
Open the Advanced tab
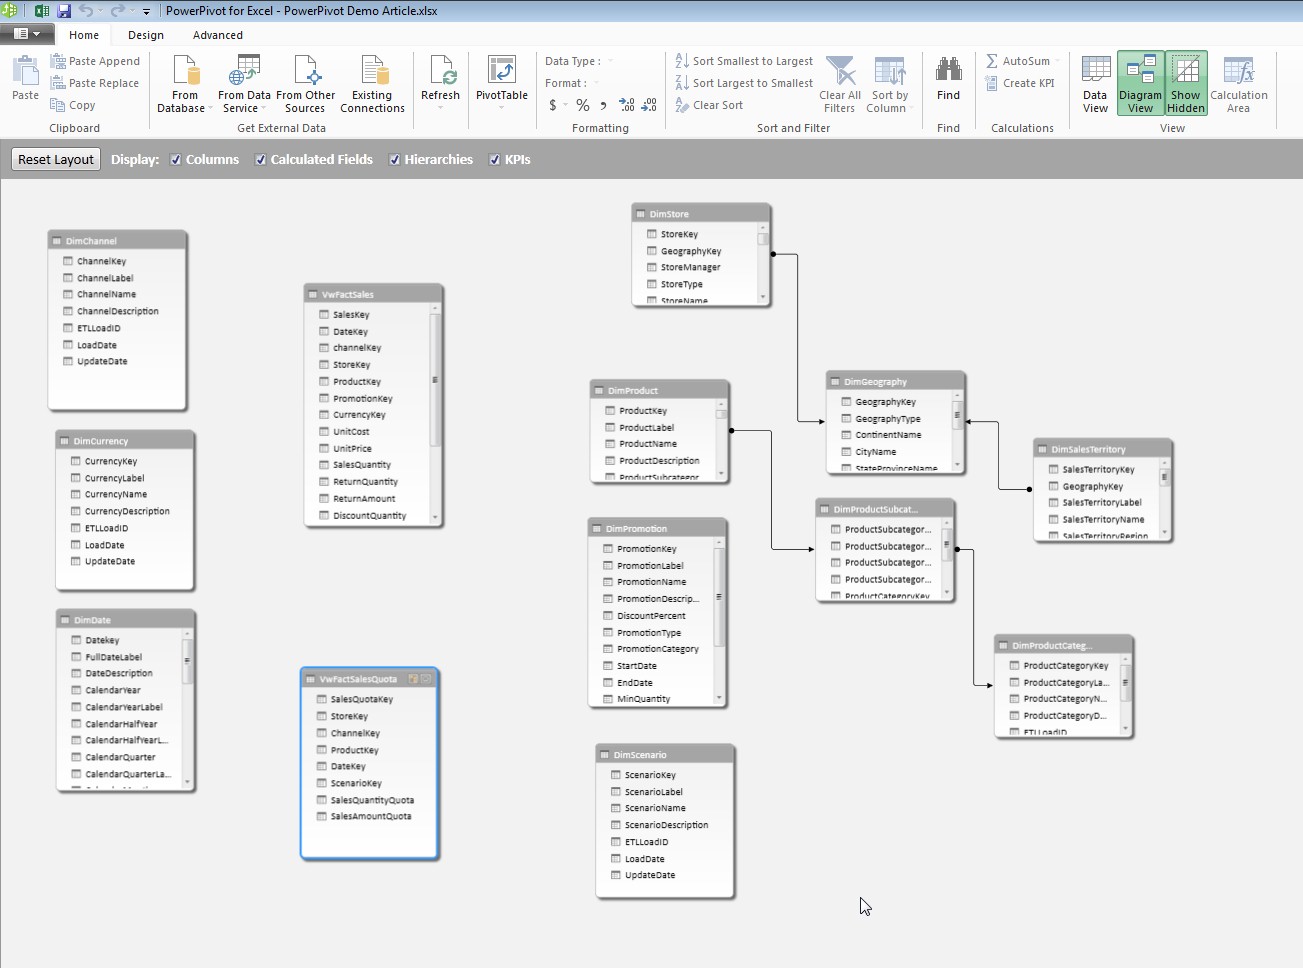[x=218, y=35]
